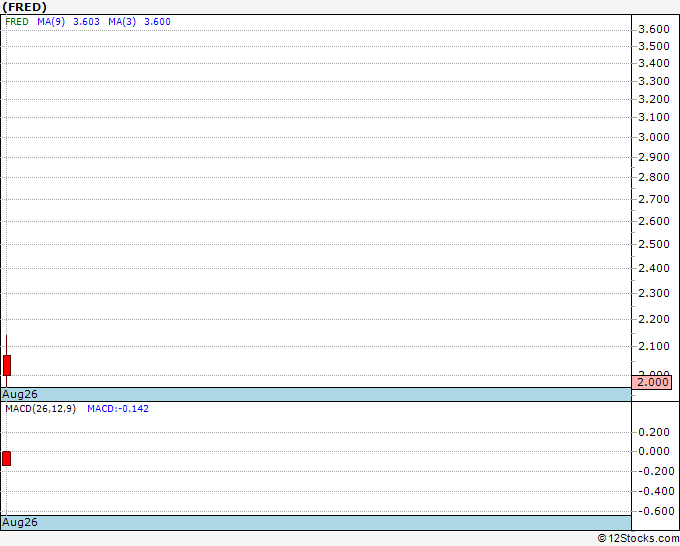The image size is (680, 546).
Task: Click the -0.600 MACD axis label
Action: point(656,511)
